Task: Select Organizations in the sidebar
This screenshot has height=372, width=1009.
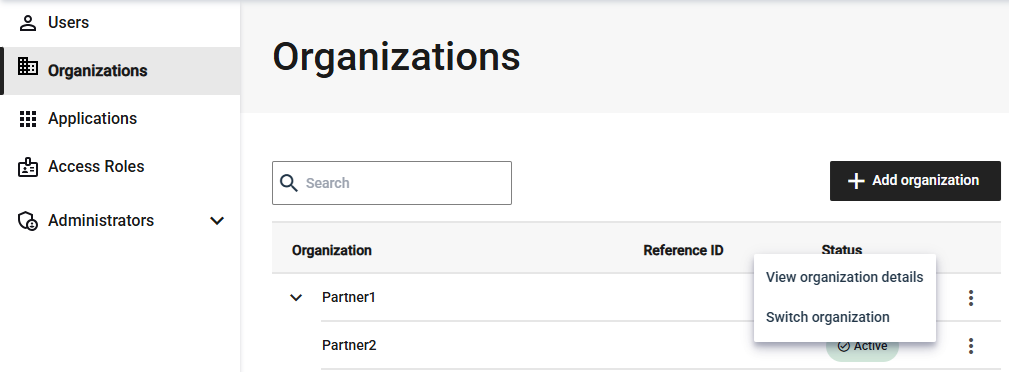Action: click(x=120, y=71)
